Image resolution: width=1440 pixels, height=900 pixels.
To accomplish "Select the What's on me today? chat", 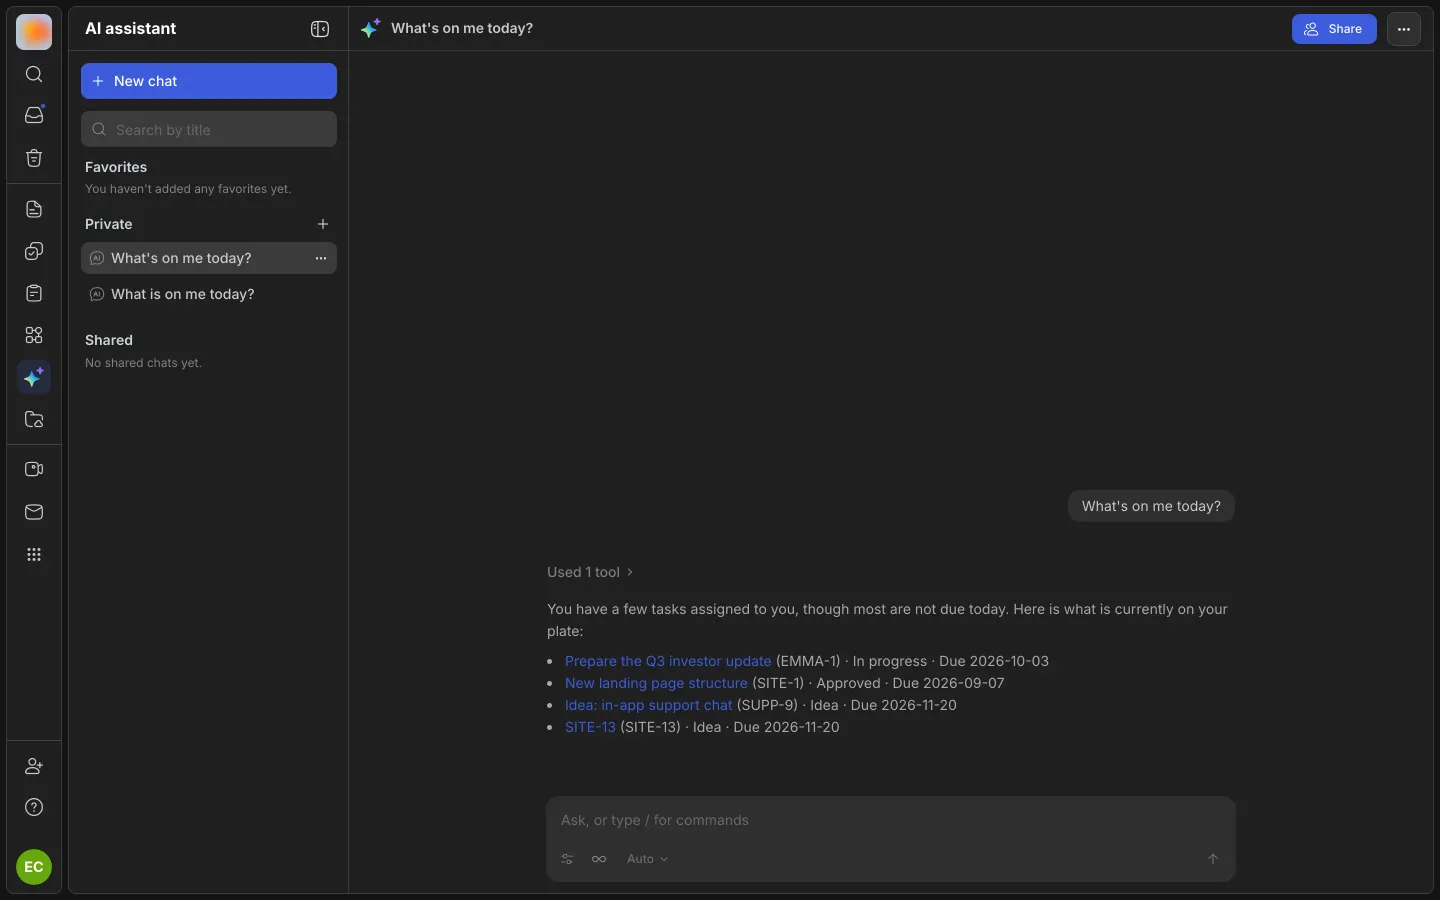I will tap(209, 258).
